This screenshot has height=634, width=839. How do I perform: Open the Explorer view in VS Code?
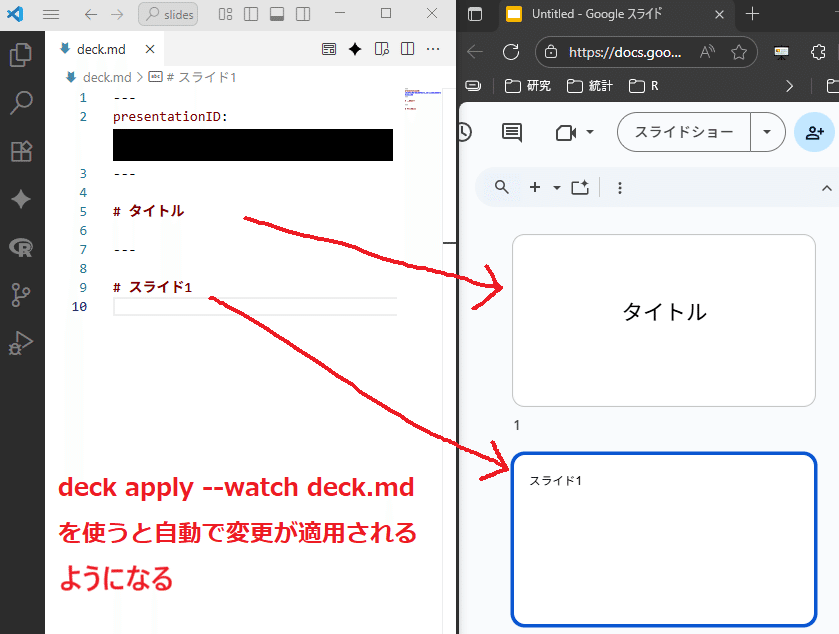[21, 55]
